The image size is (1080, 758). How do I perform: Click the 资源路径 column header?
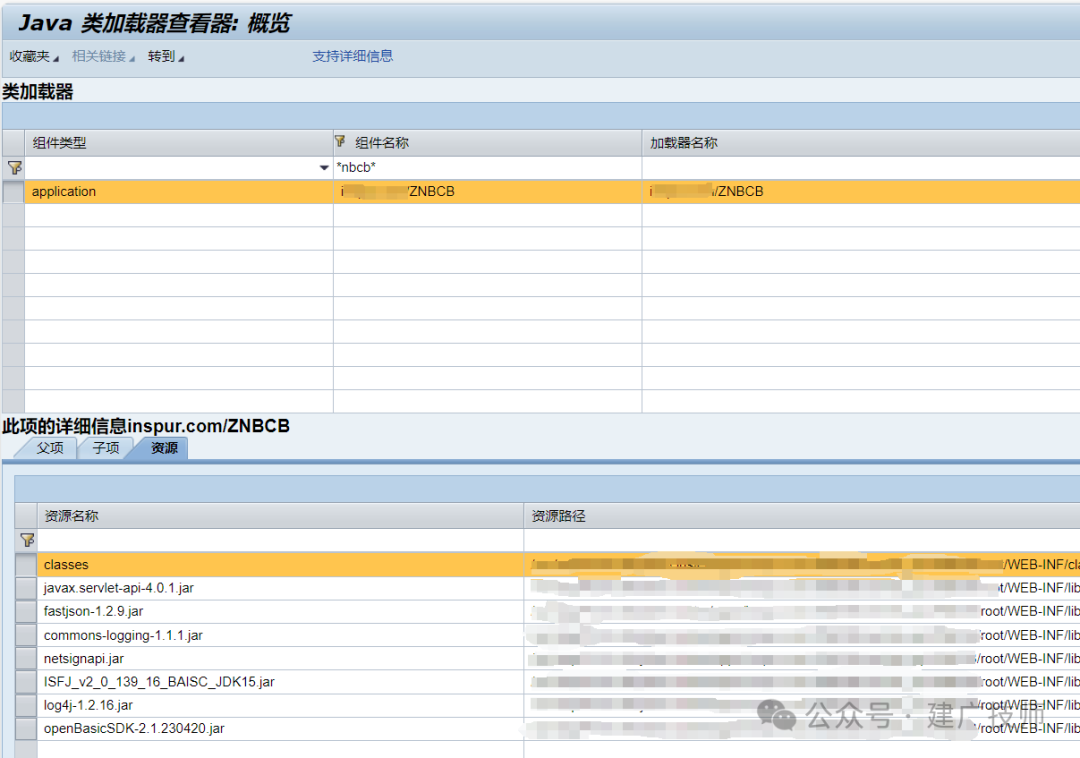[802, 516]
